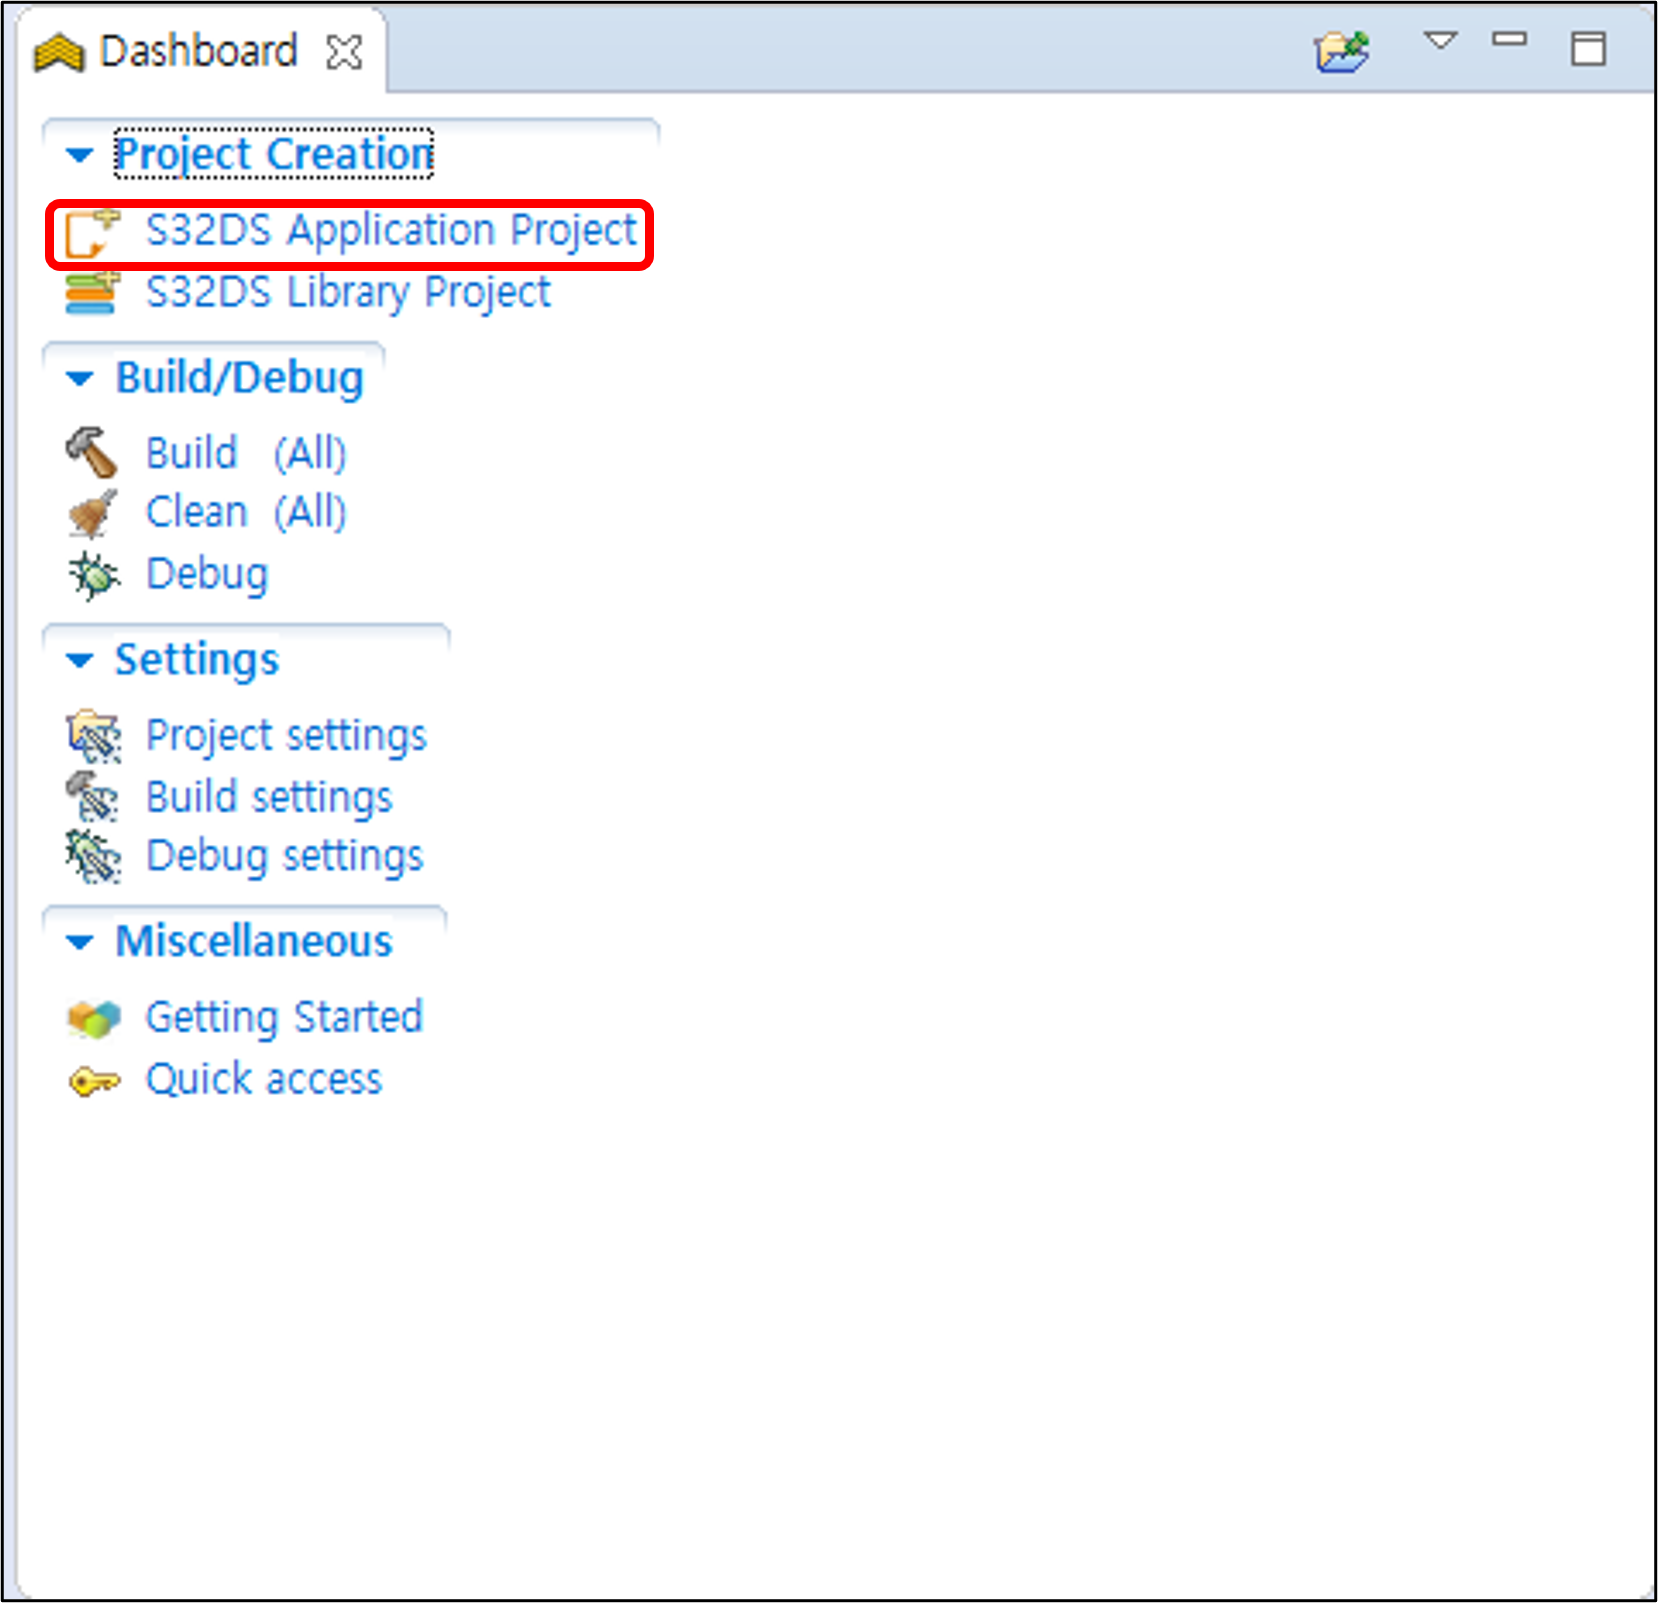
Task: Start the Debug link
Action: pos(207,575)
